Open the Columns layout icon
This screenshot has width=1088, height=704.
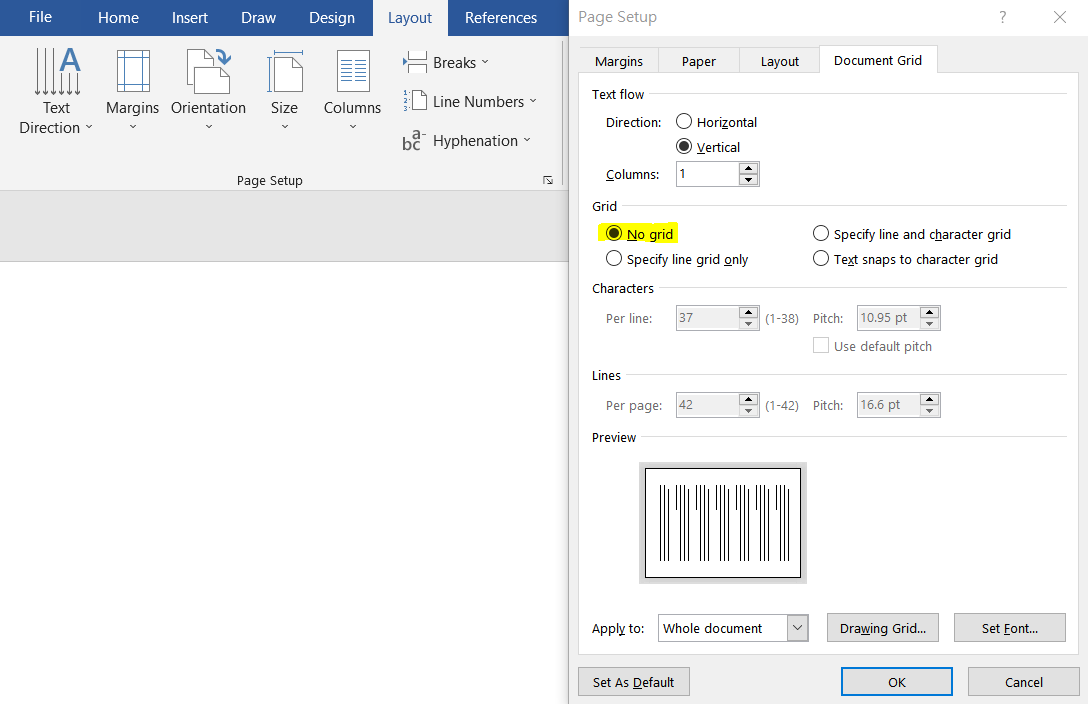(352, 72)
